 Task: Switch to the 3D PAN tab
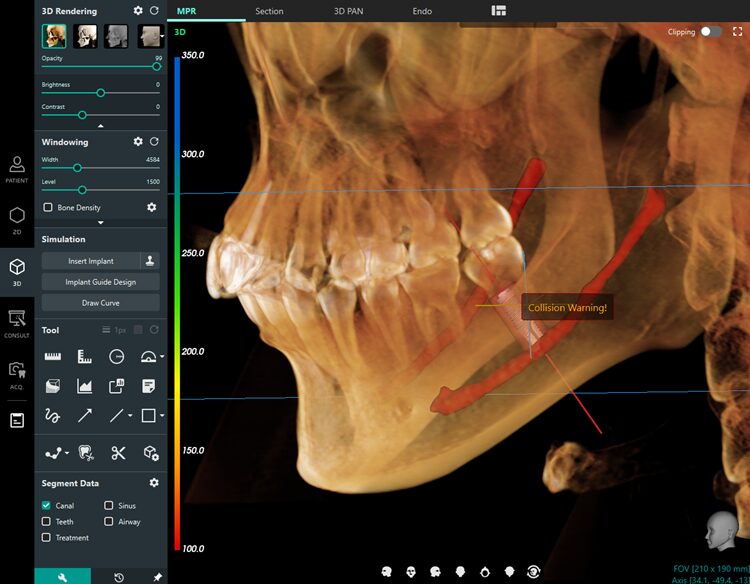pyautogui.click(x=348, y=11)
